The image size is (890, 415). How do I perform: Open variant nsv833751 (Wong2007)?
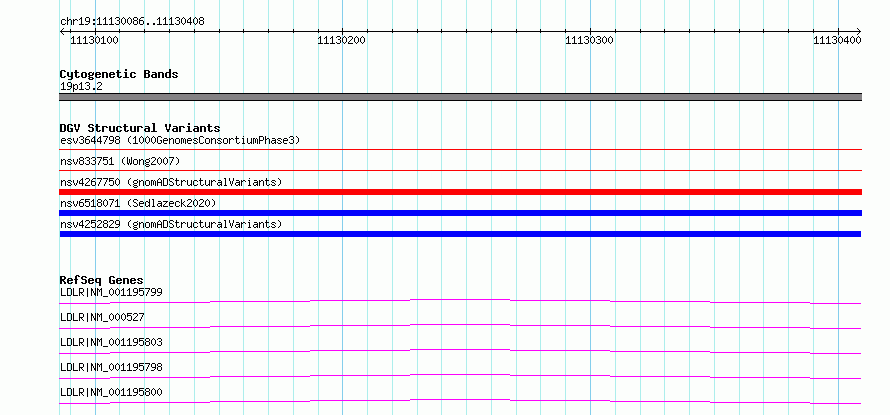coord(120,161)
